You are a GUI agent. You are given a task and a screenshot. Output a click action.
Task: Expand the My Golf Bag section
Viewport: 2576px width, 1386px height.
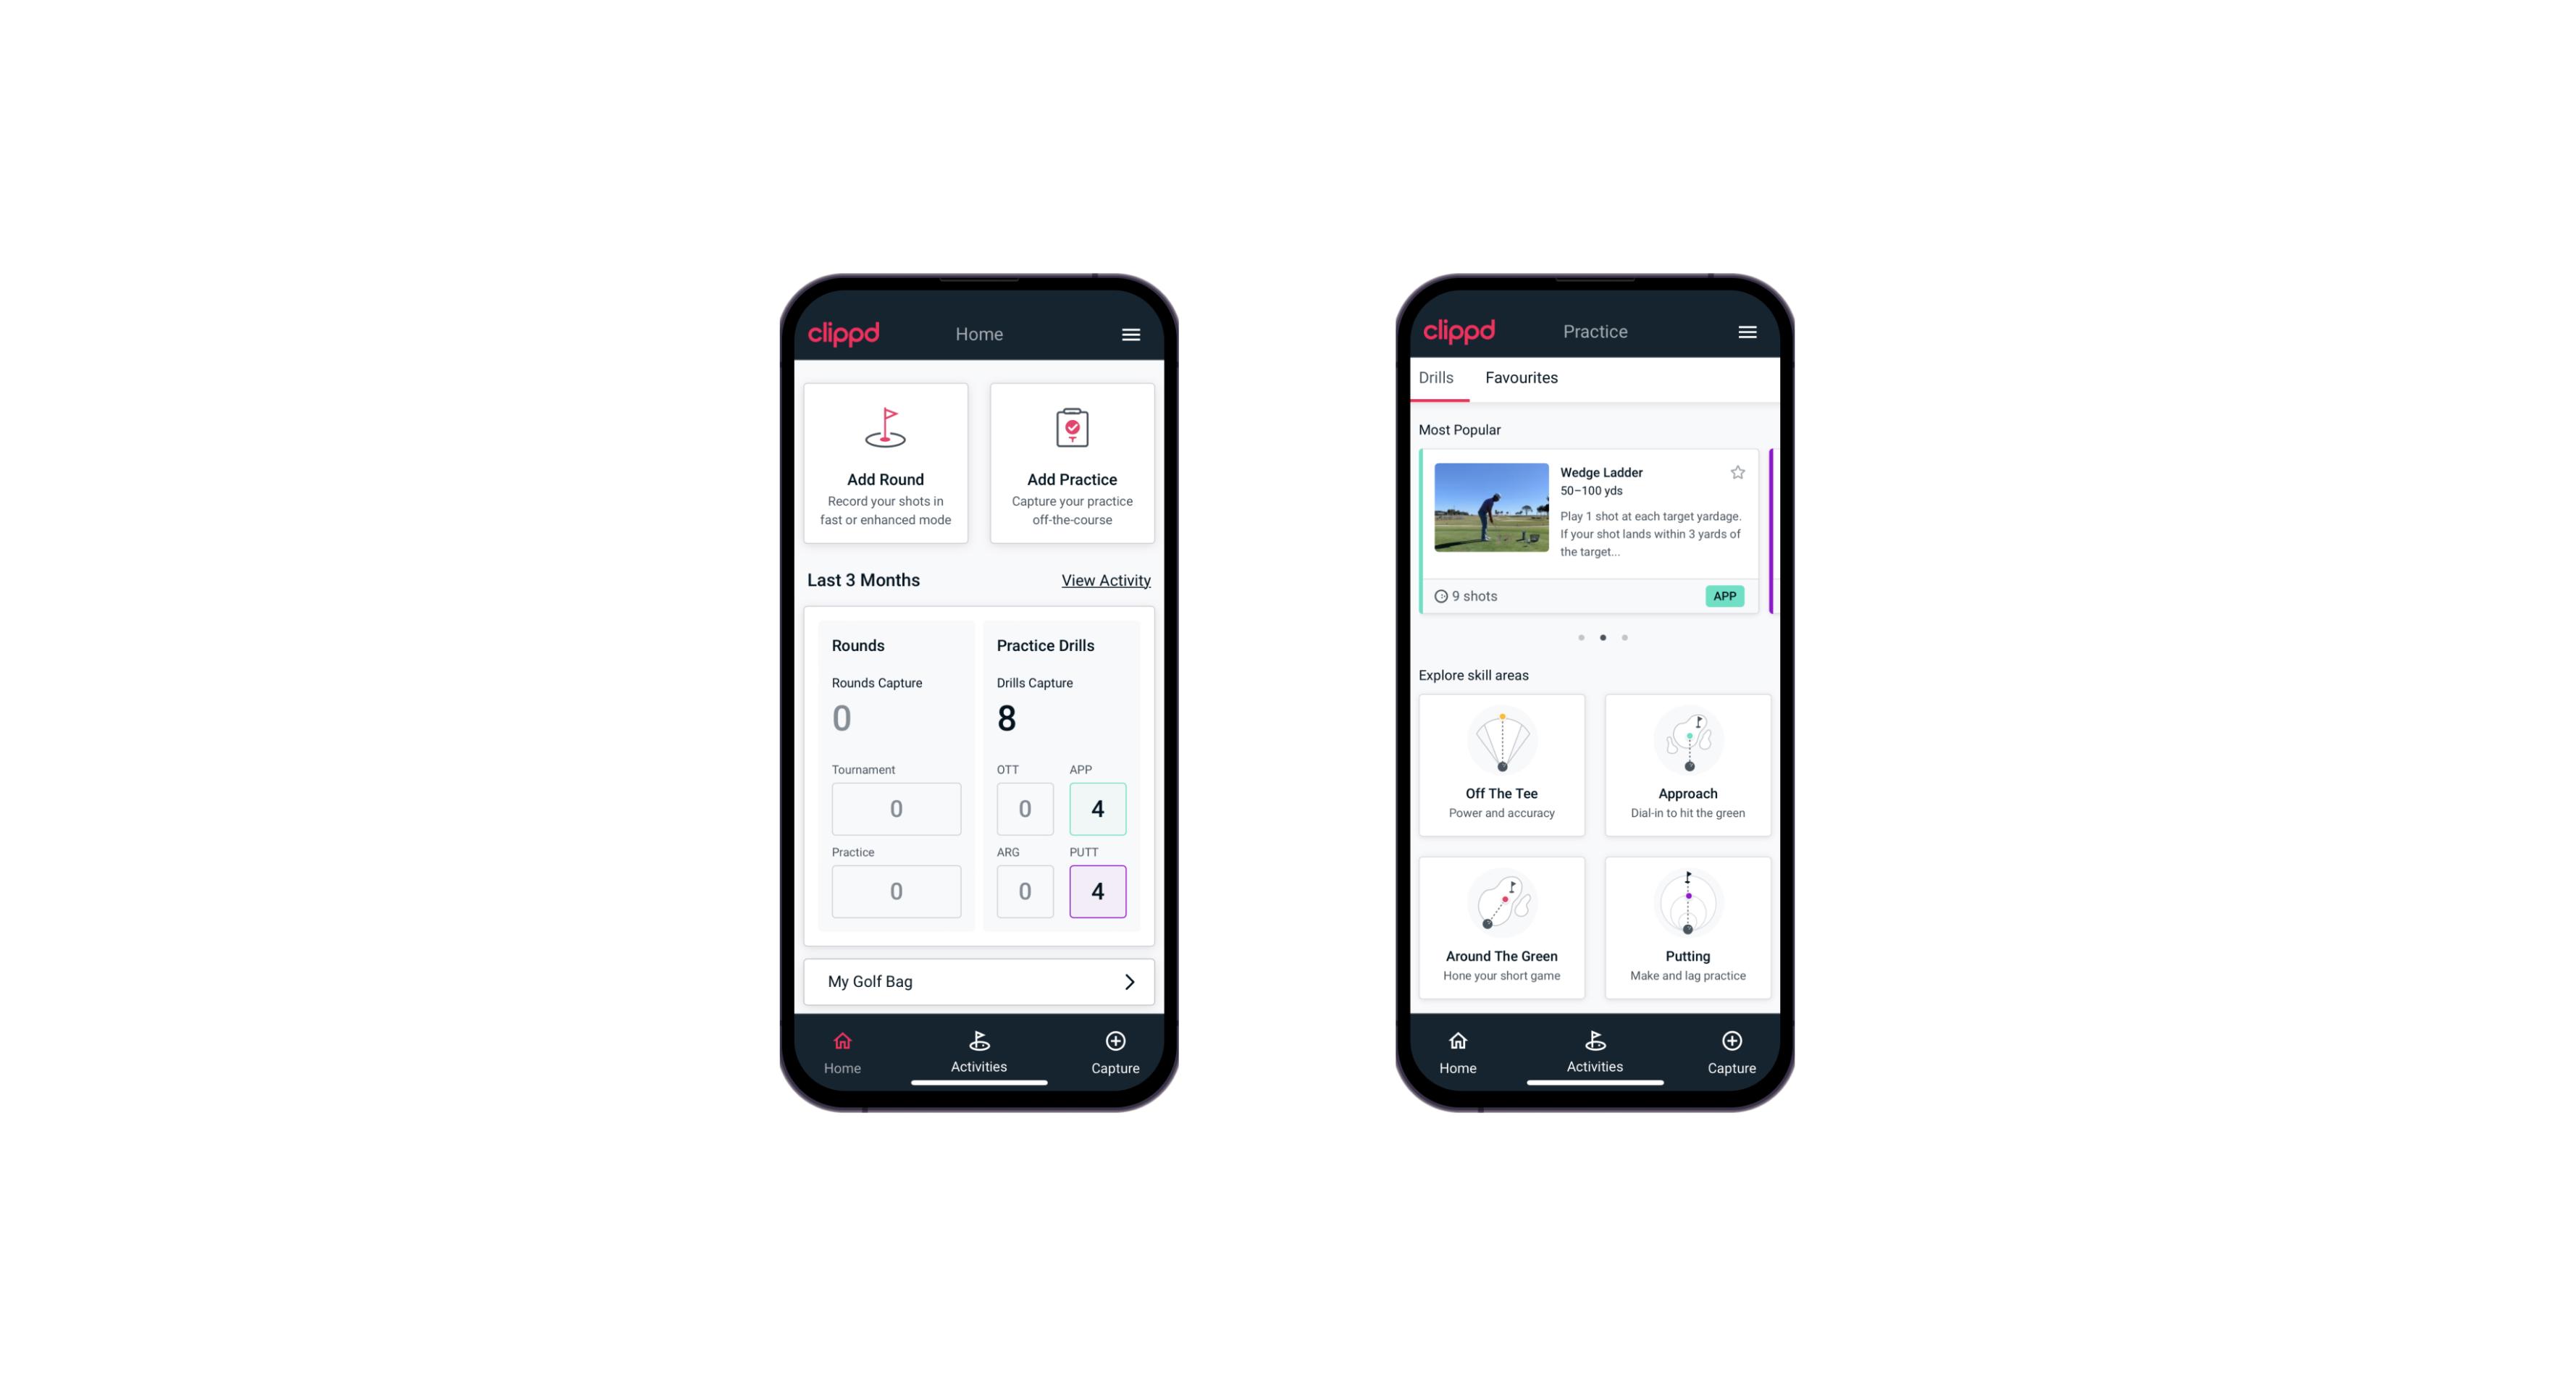1128,980
